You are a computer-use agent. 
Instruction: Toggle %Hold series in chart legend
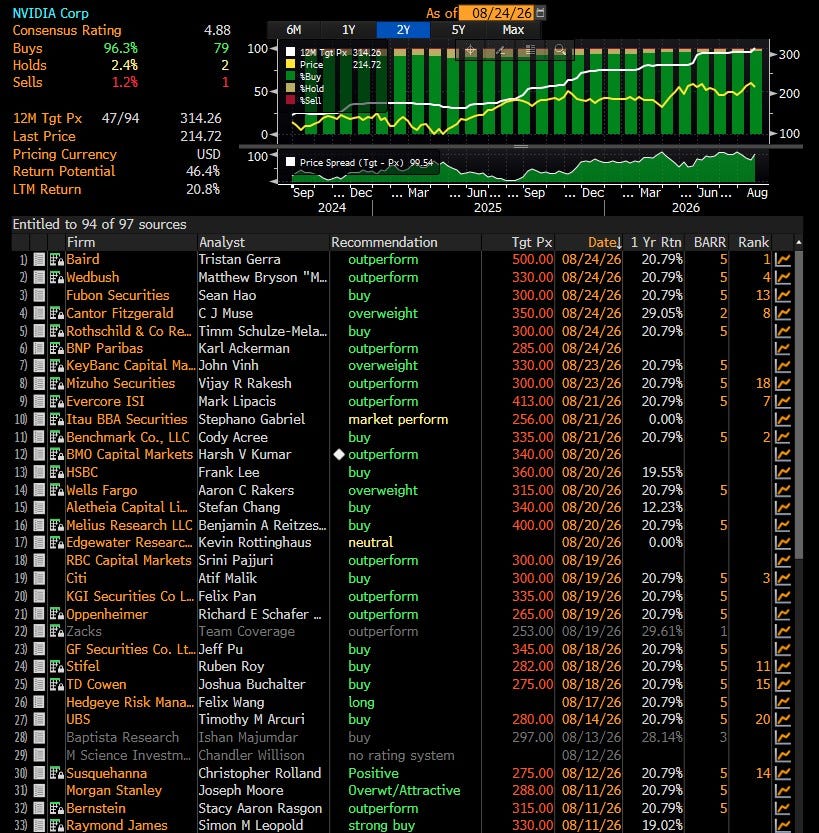point(291,88)
